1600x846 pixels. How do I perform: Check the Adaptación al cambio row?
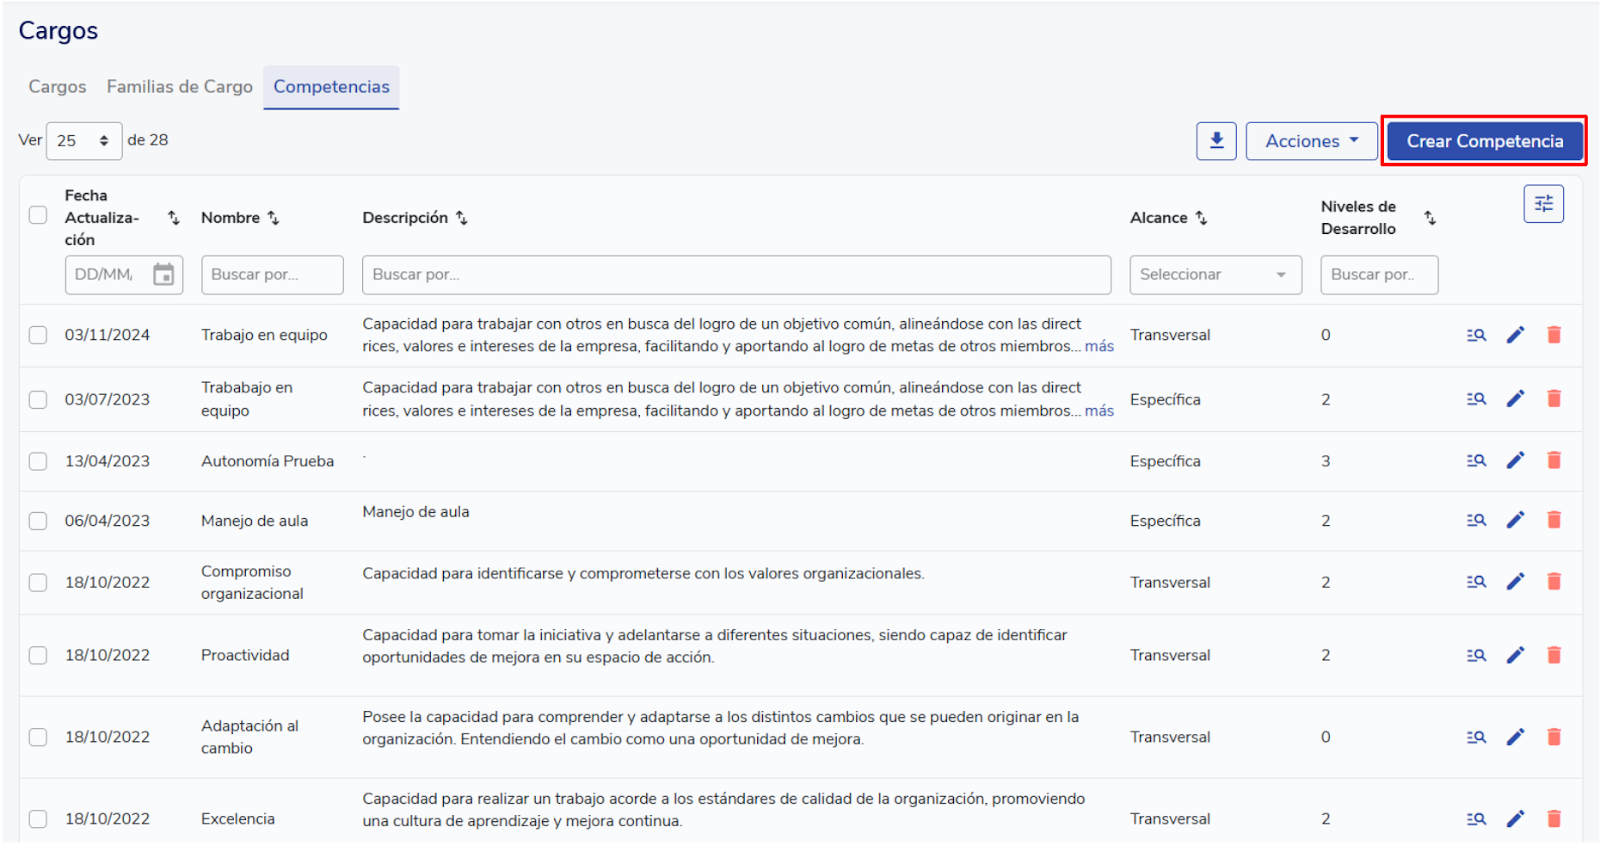tap(38, 738)
